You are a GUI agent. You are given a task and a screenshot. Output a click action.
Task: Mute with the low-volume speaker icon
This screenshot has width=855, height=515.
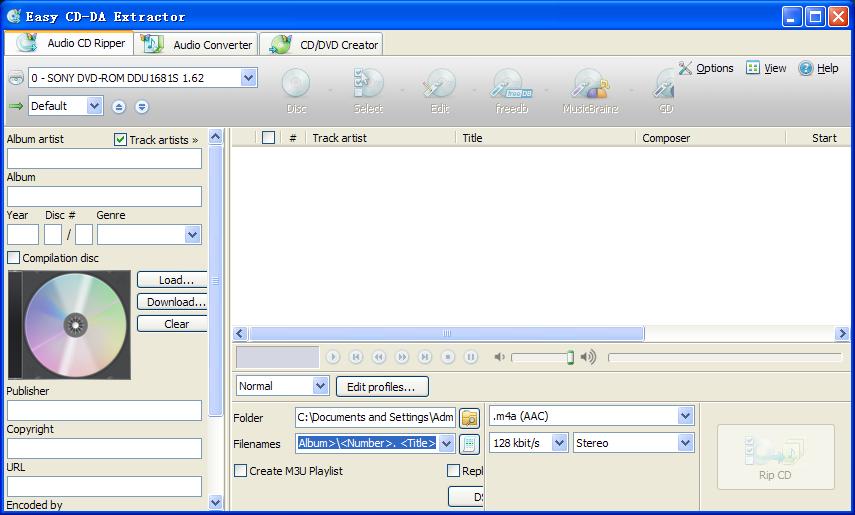(499, 357)
